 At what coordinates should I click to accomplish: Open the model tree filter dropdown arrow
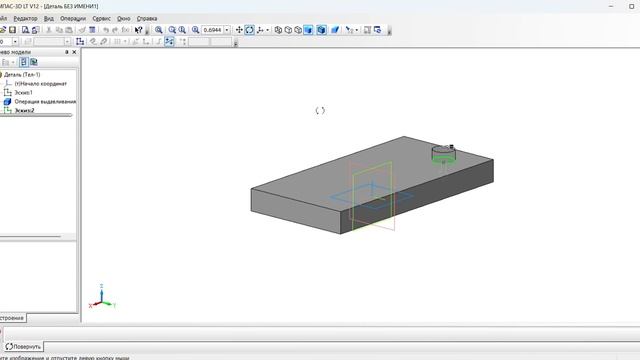(13, 62)
